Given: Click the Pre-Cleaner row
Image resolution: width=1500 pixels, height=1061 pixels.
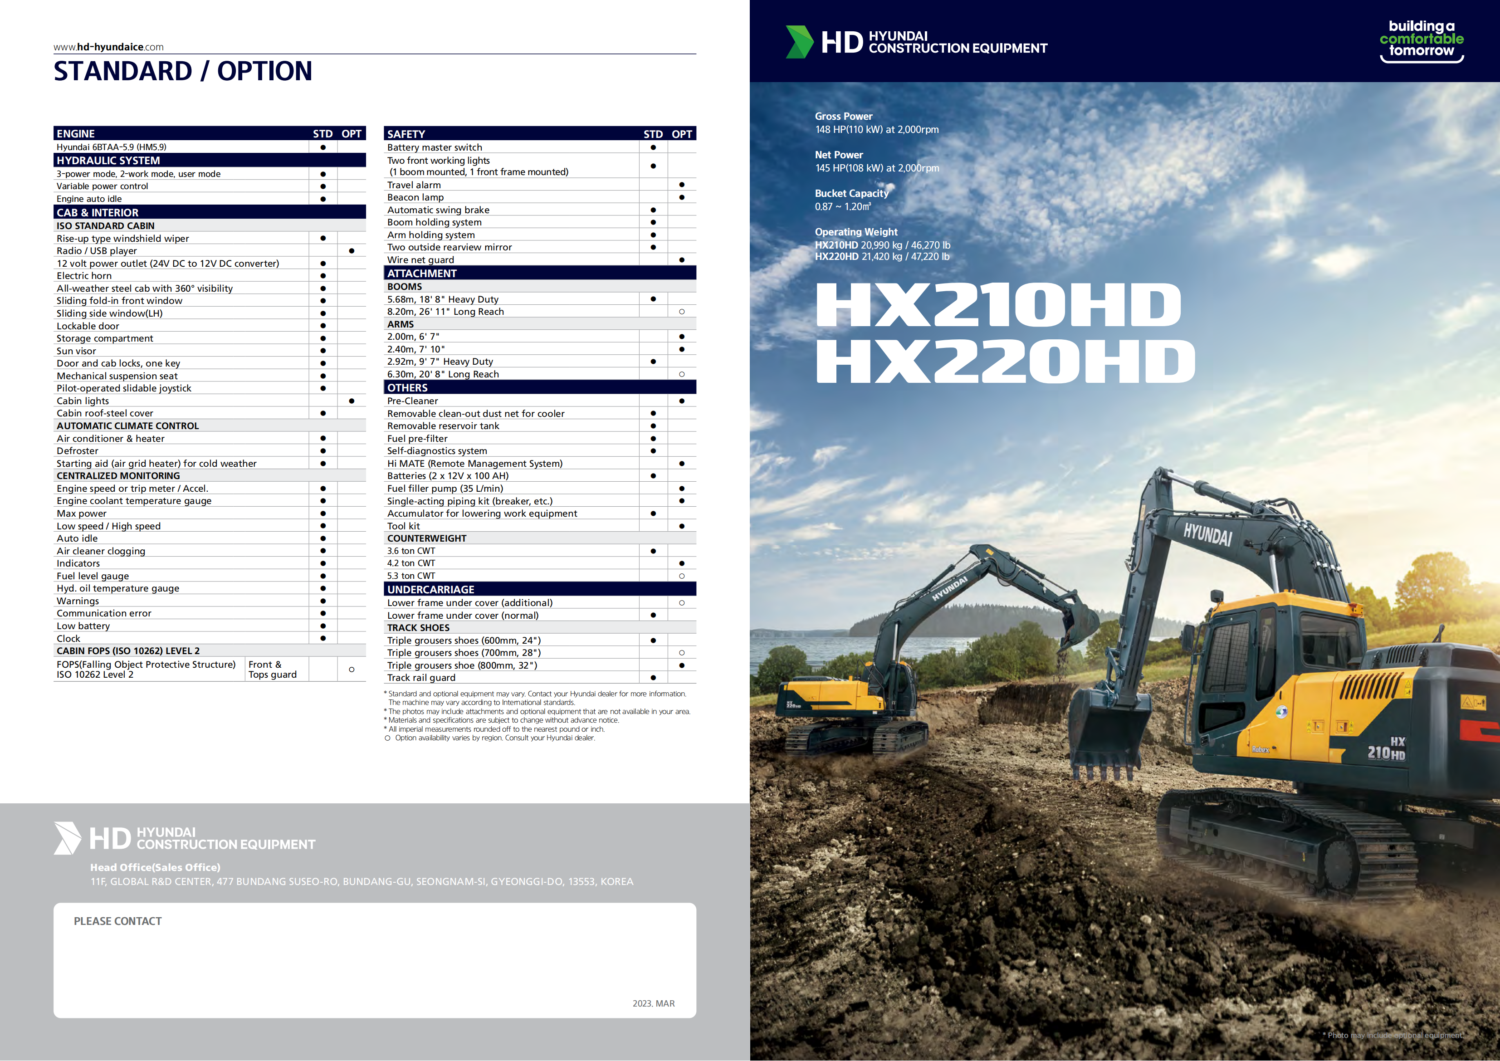Looking at the screenshot, I should click(540, 401).
